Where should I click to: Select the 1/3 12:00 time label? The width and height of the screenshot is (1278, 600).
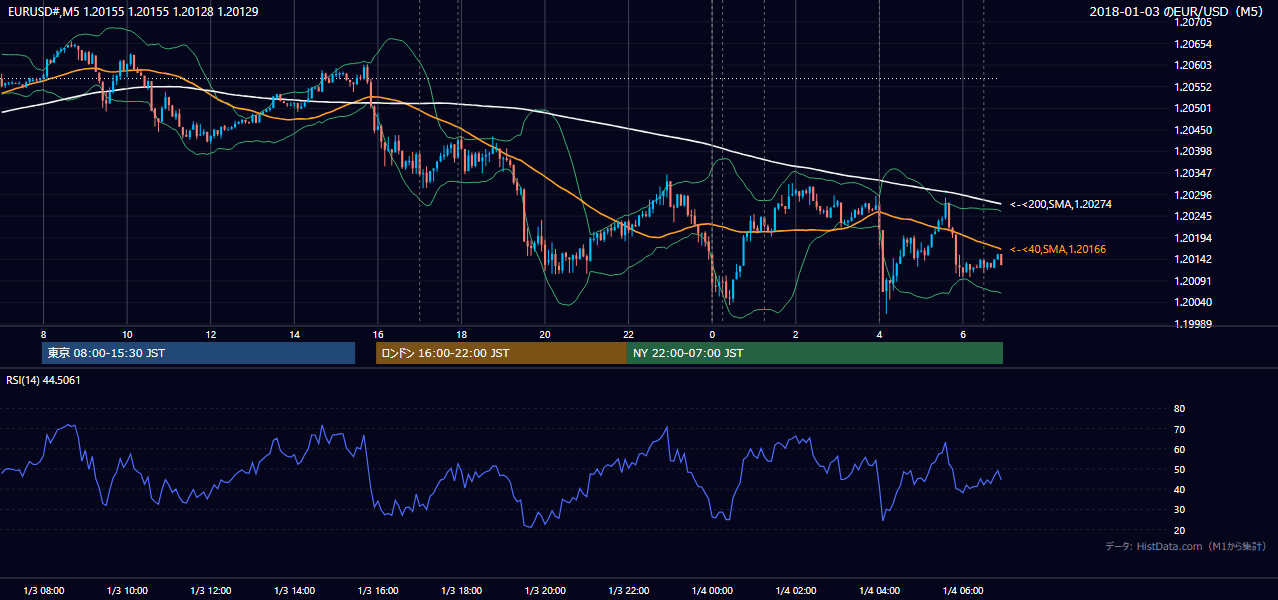211,591
